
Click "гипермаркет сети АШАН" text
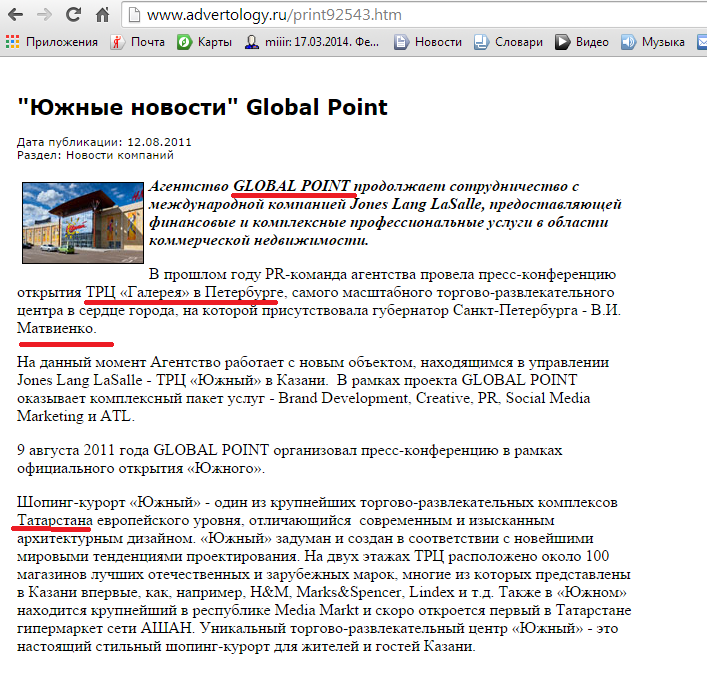105,628
